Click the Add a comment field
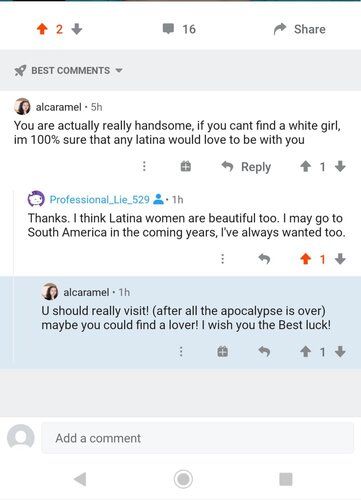Screen dimensions: 361x500 tap(197, 438)
